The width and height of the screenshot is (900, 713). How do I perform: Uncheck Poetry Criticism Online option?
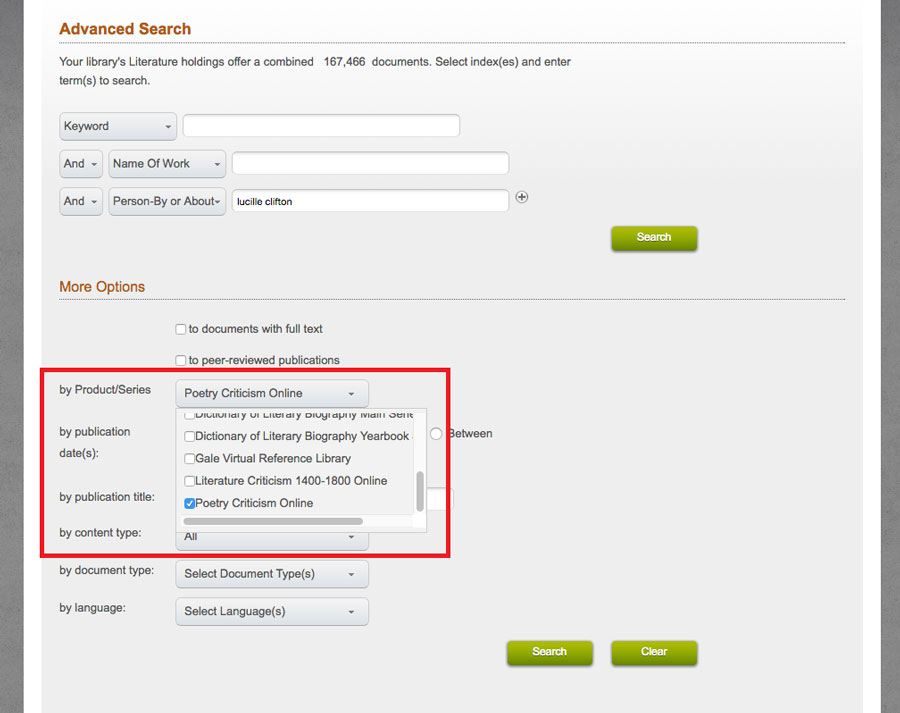(190, 503)
